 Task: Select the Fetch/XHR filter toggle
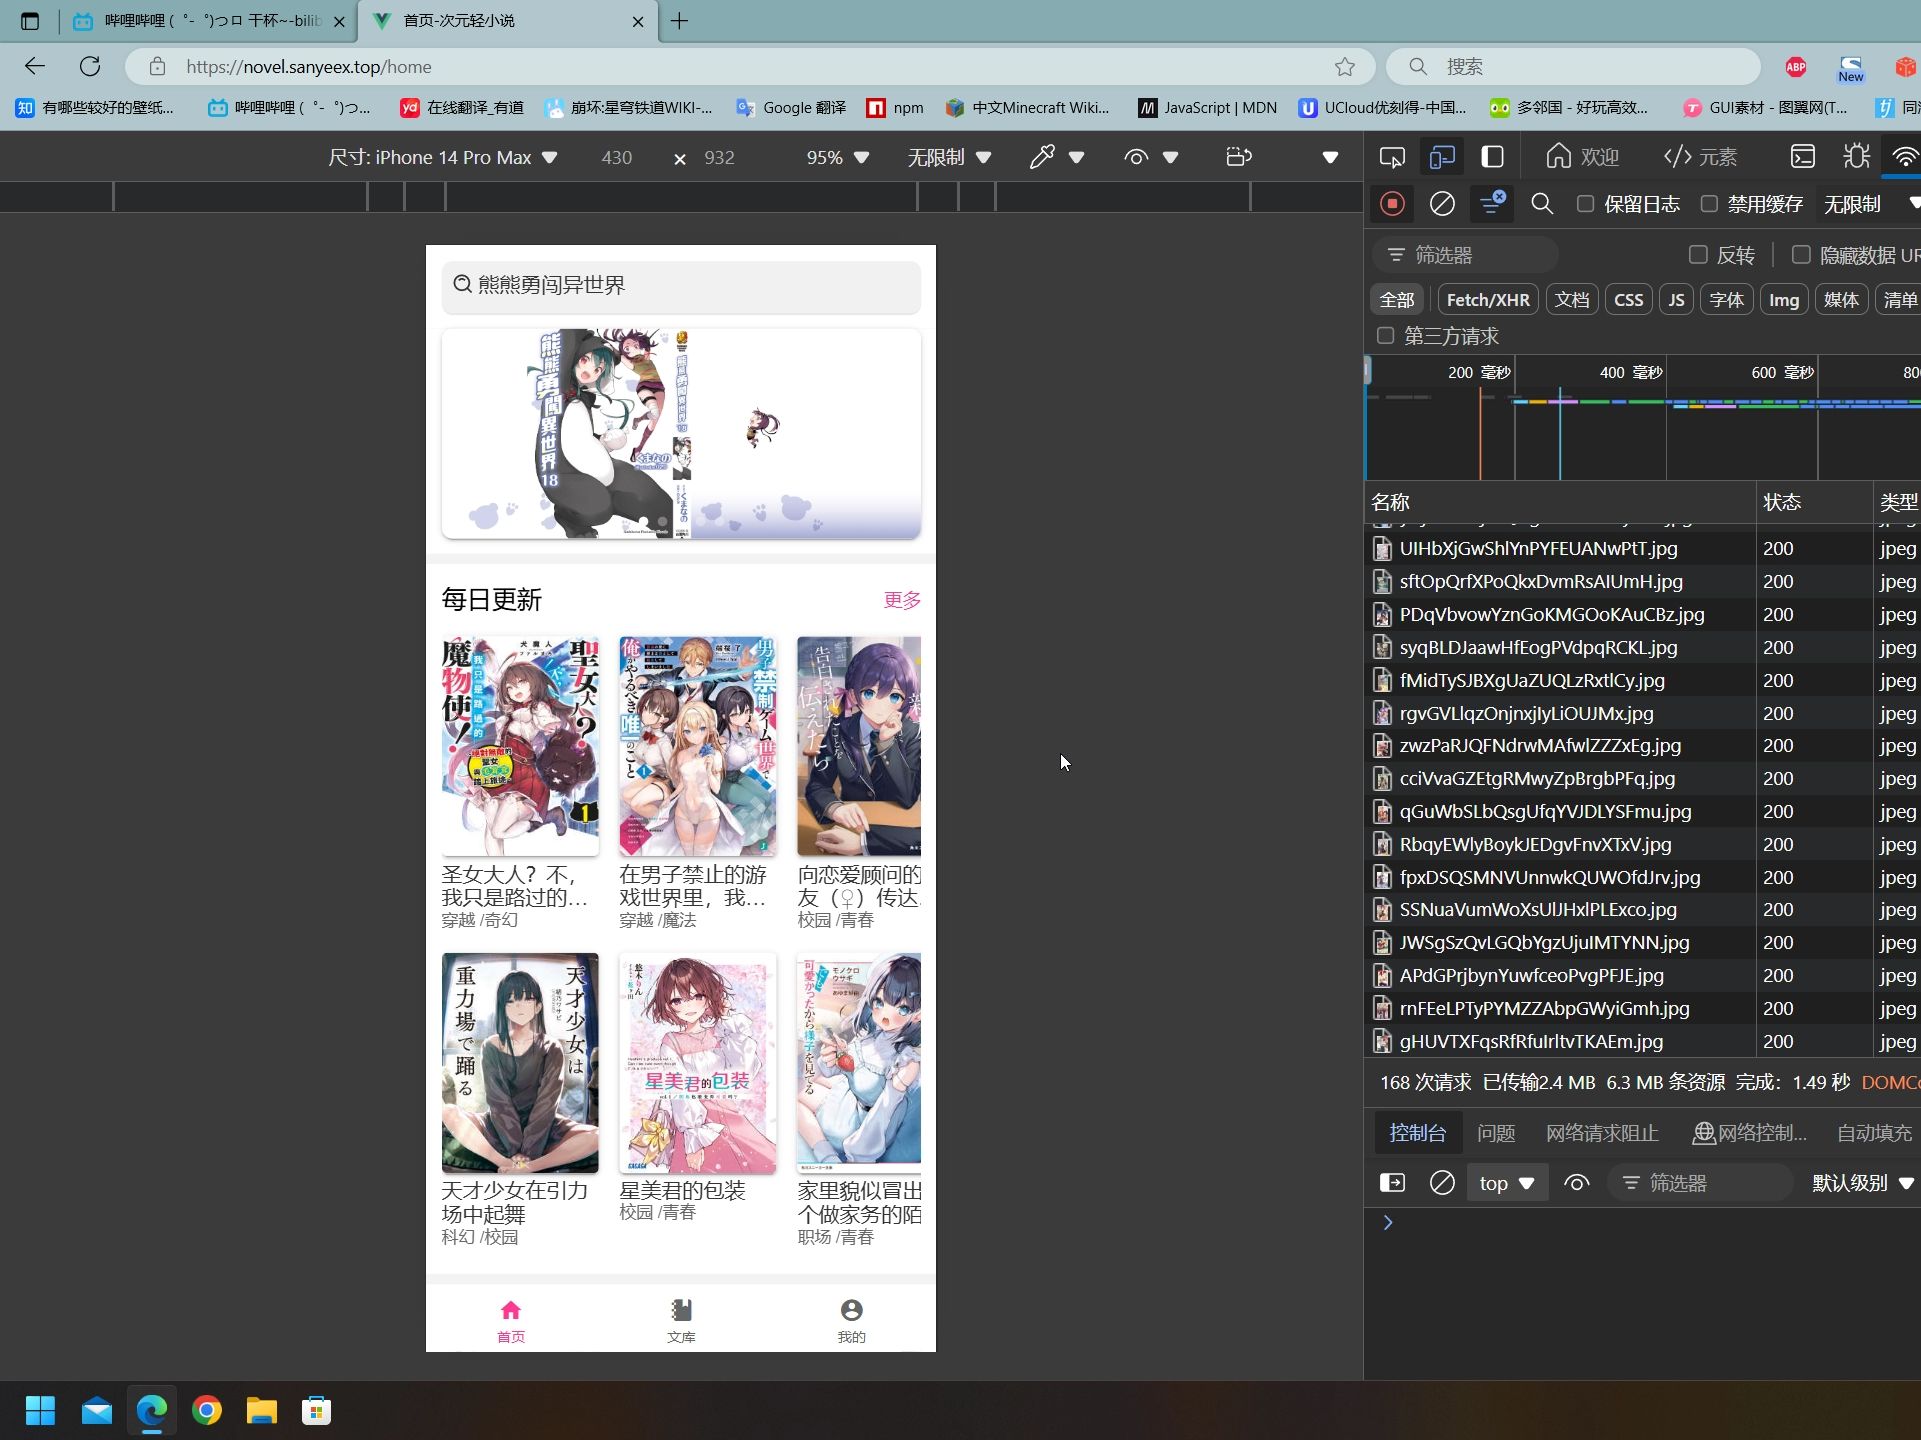click(x=1488, y=300)
